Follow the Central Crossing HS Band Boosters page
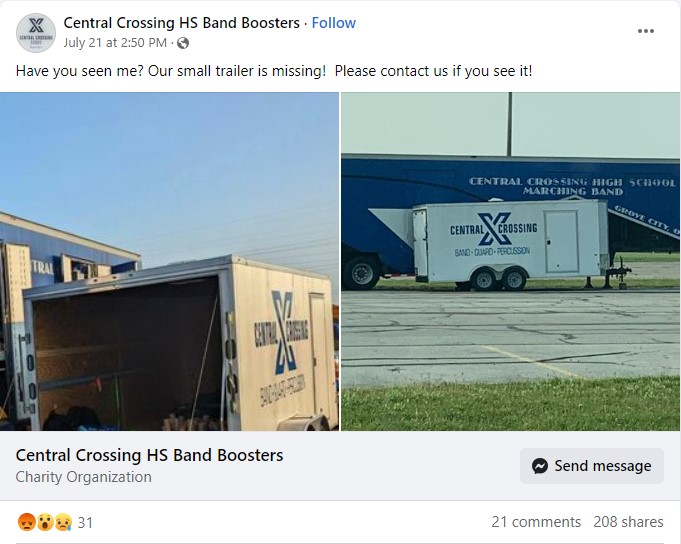Viewport: 681px width, 544px height. coord(334,23)
